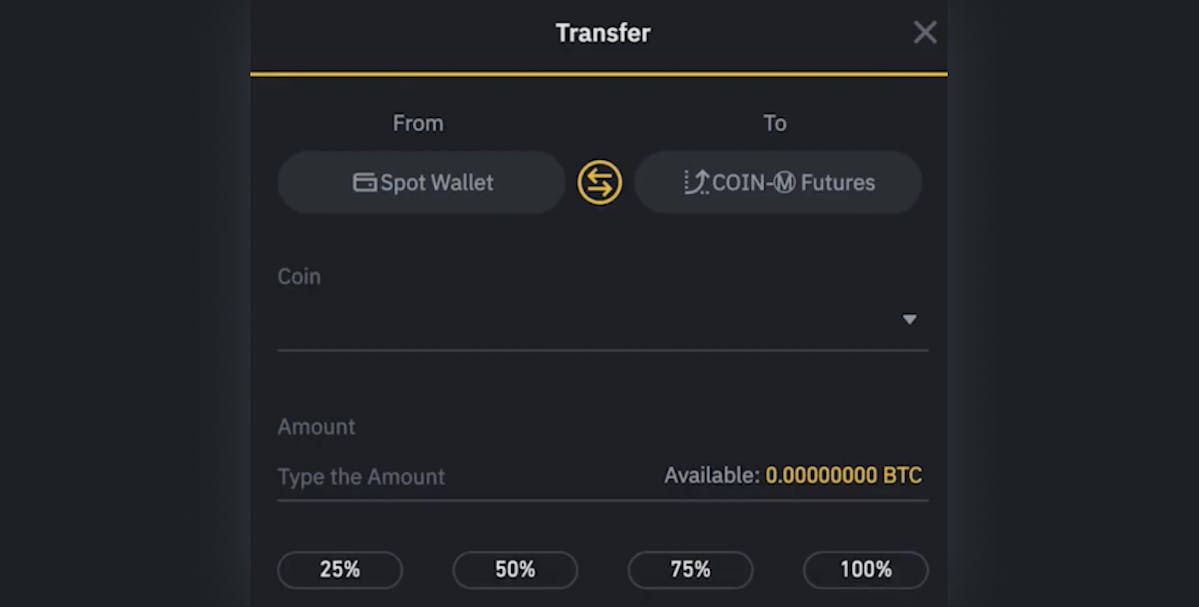Click the available 0.00000000 BTC balance

[843, 476]
